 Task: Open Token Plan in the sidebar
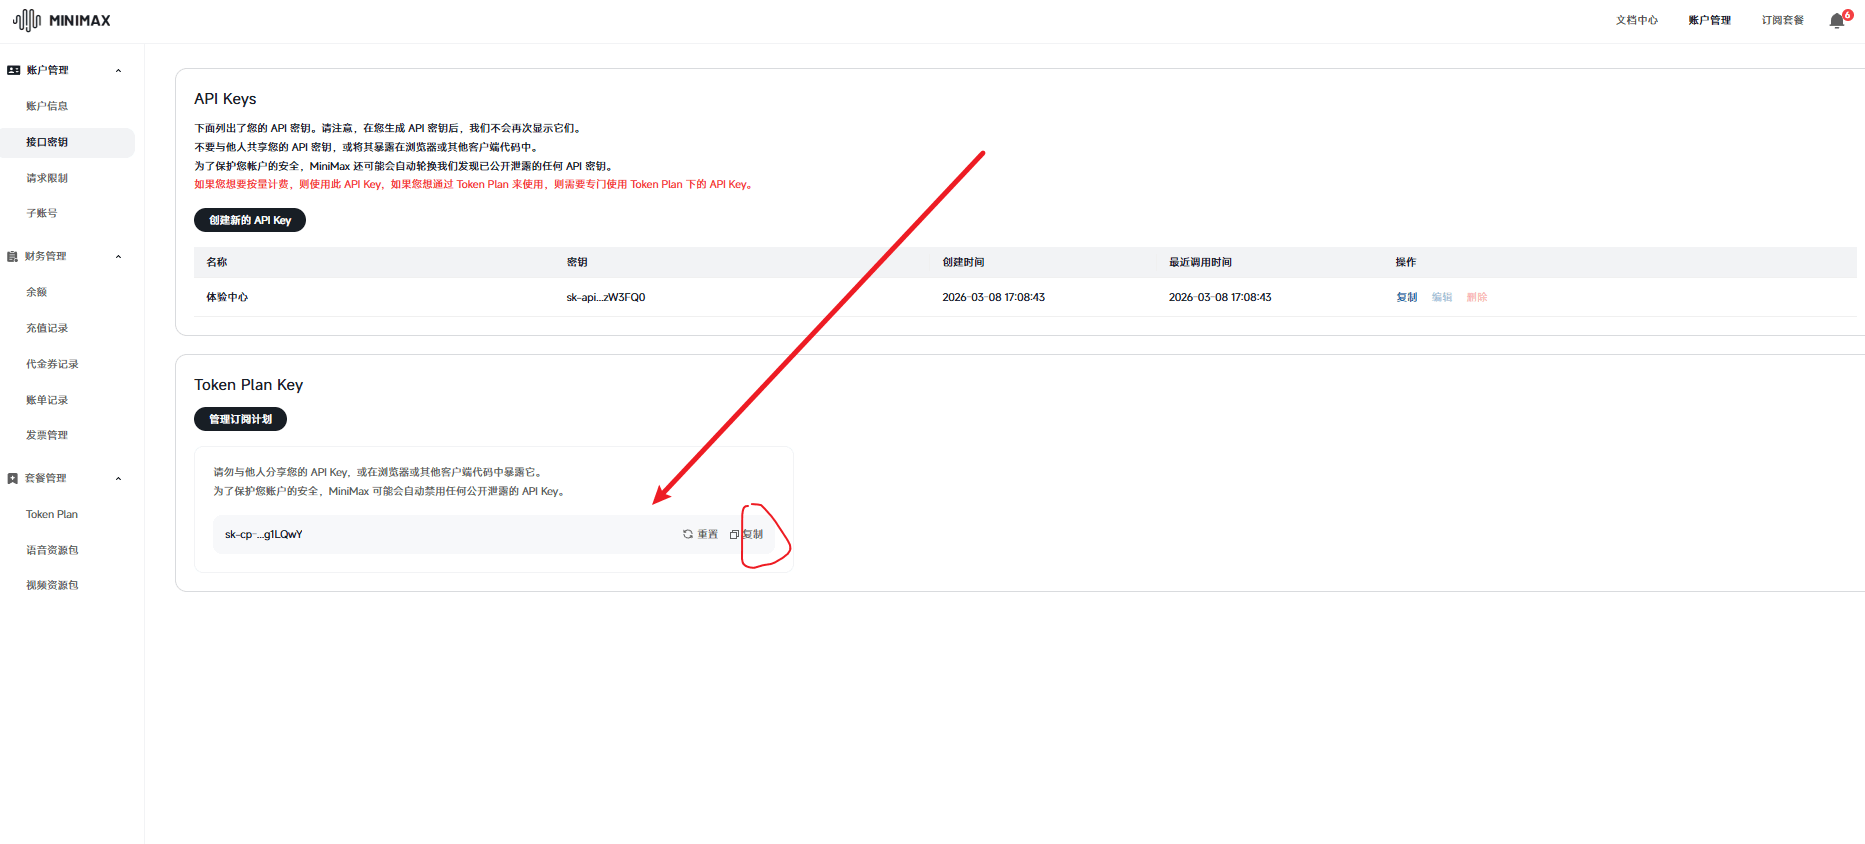click(52, 514)
